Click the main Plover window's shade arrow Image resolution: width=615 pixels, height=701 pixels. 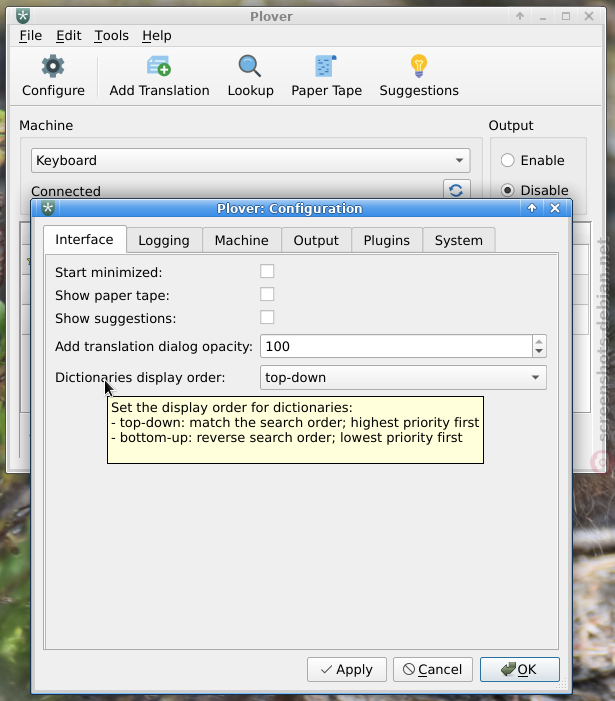point(520,17)
